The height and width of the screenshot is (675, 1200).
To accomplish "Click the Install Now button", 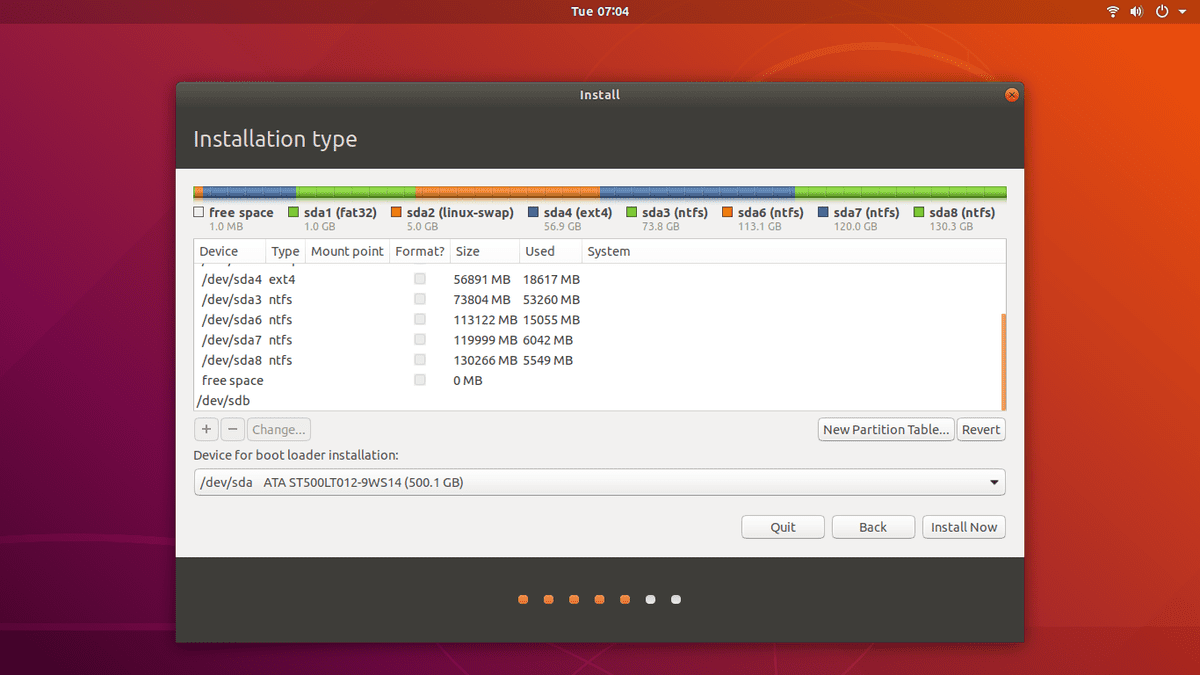I will (x=963, y=527).
